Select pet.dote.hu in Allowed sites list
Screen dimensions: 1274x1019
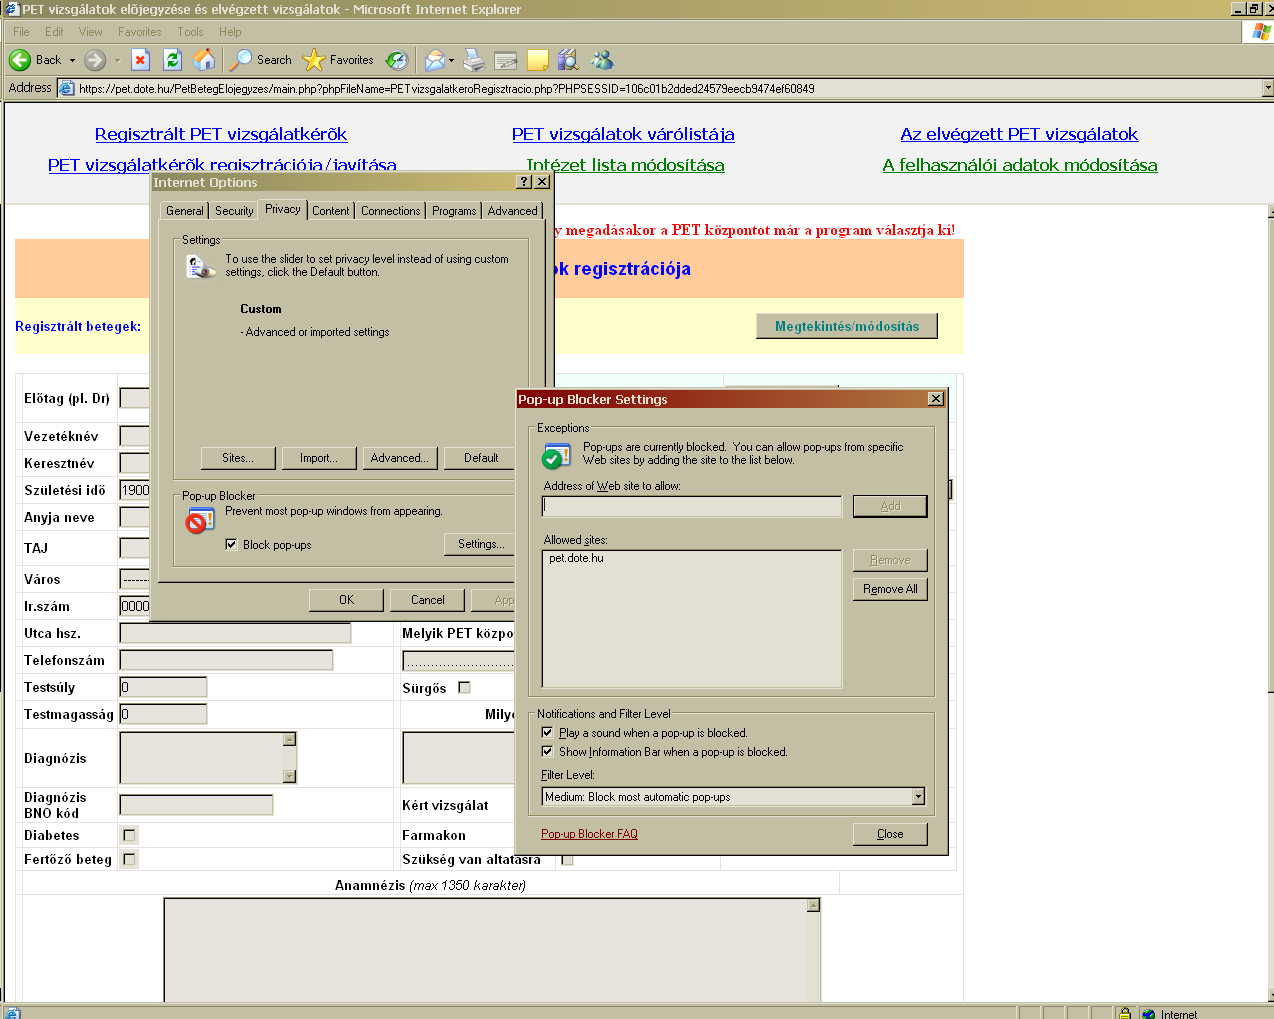[x=576, y=558]
